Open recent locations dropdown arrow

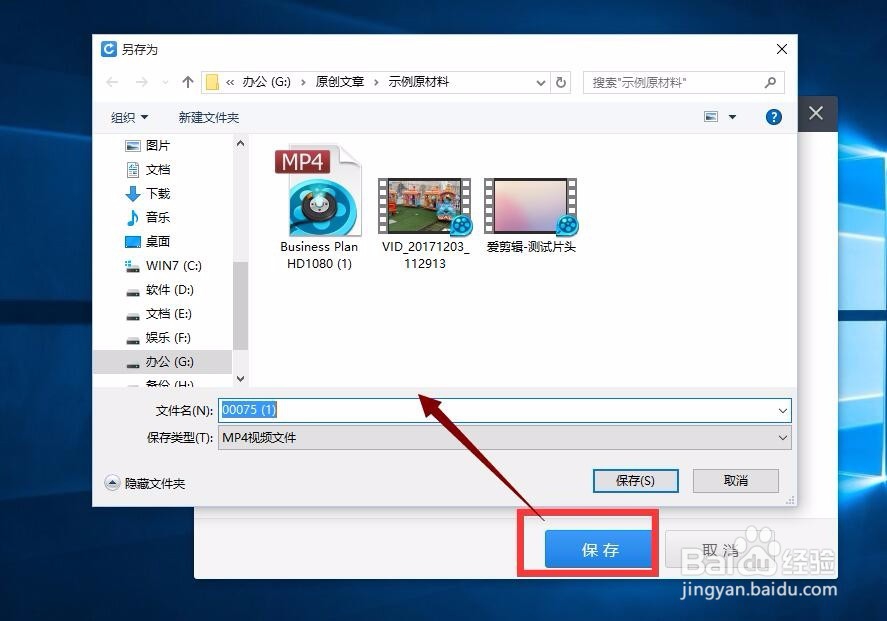(165, 83)
